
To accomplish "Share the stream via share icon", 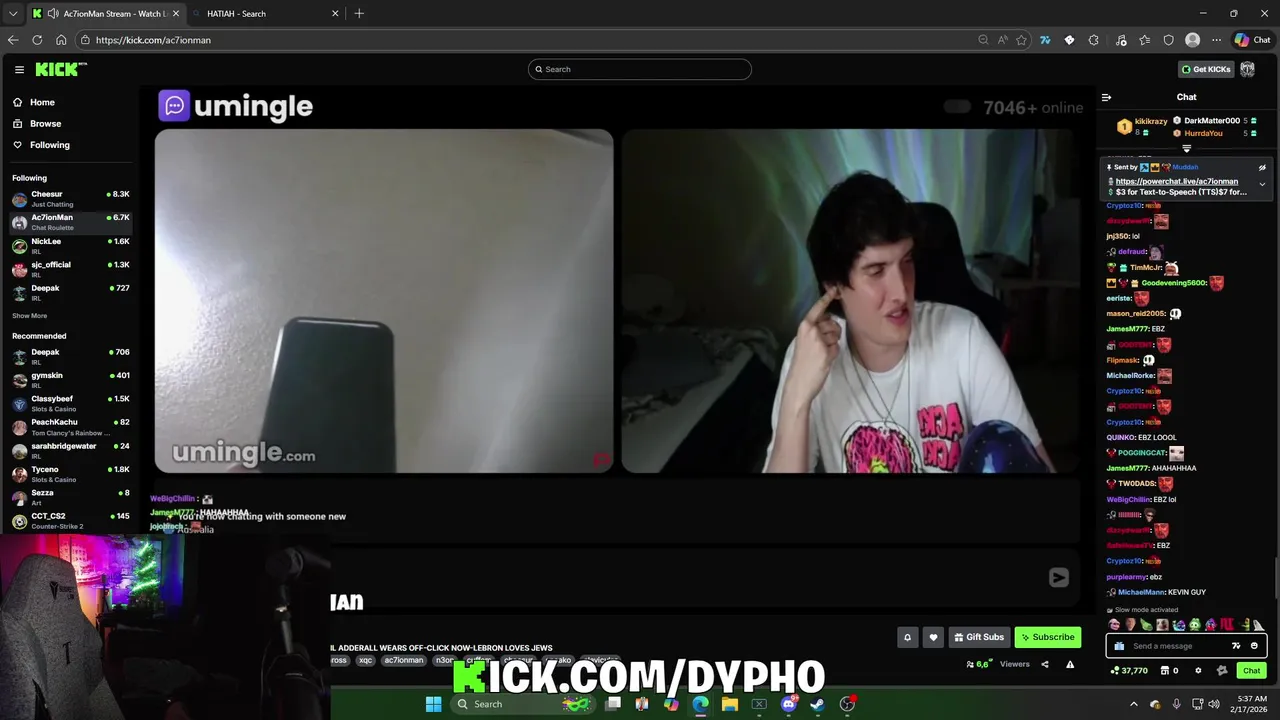I will 1045,664.
